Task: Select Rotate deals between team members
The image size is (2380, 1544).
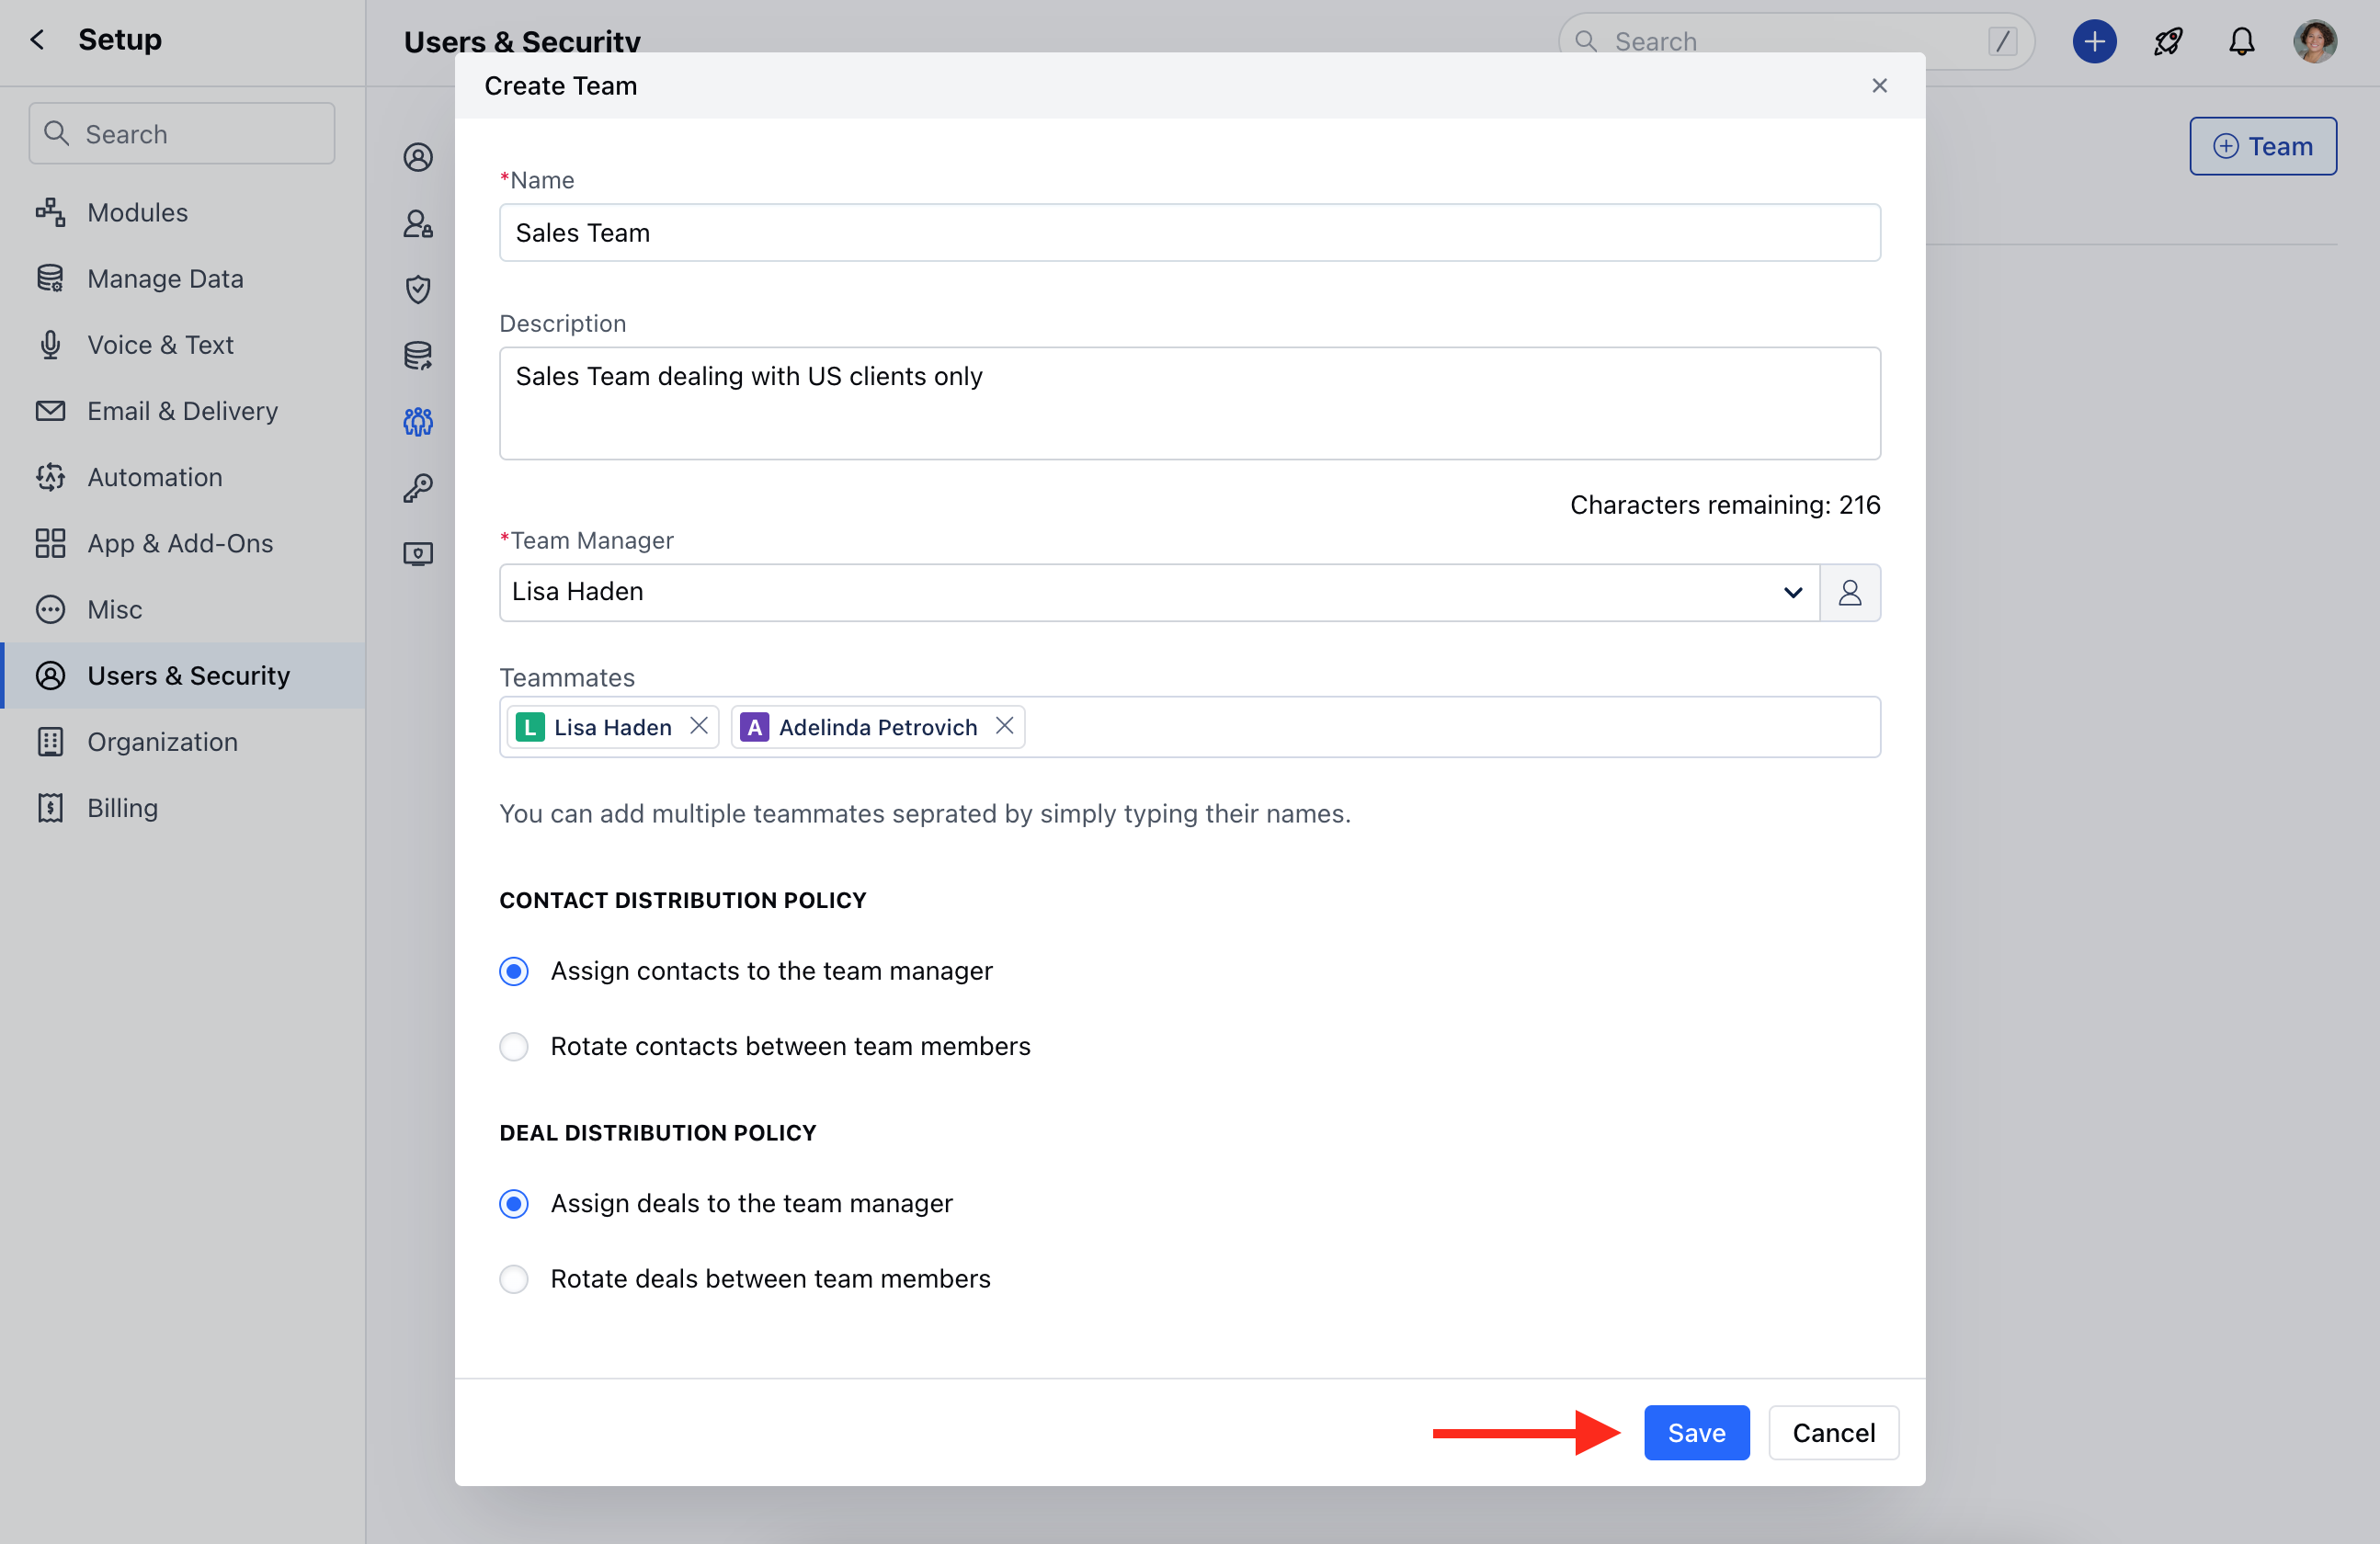Action: pos(514,1279)
